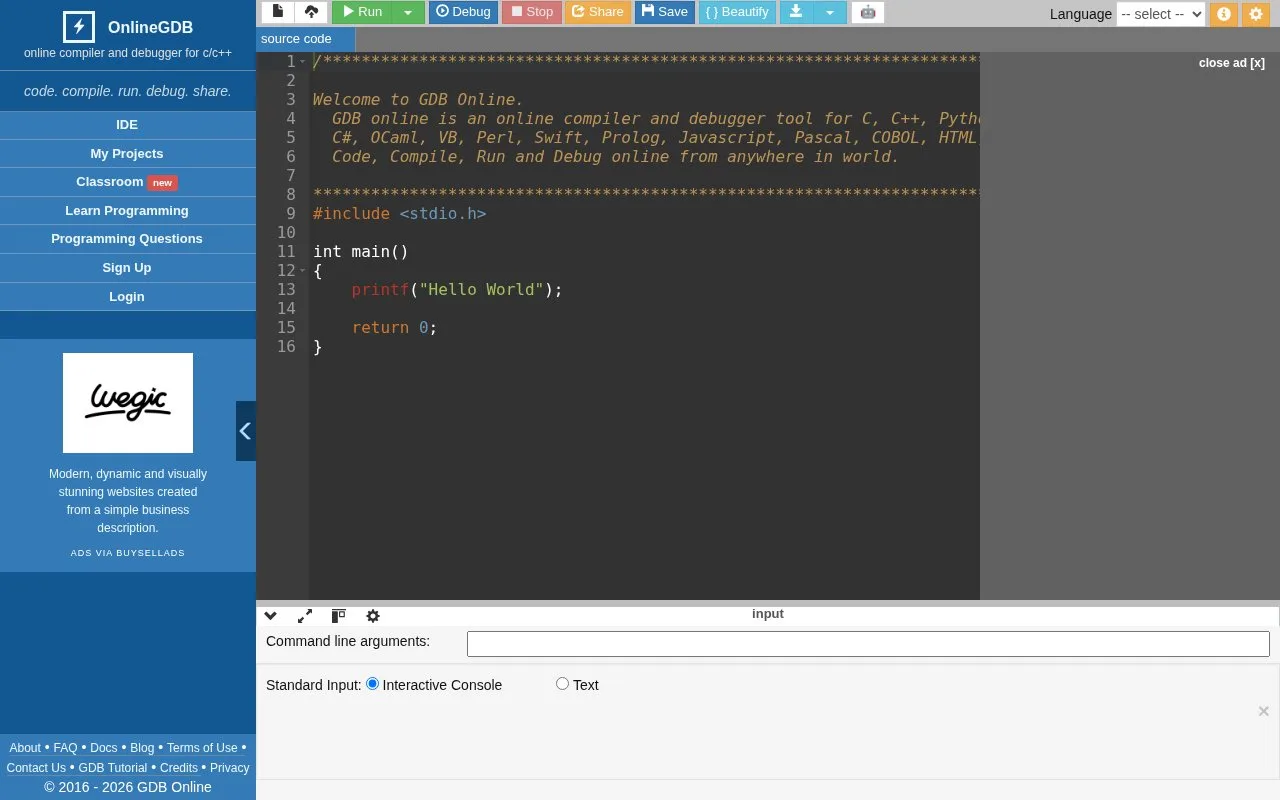The image size is (1280, 800).
Task: Open the FAQ footer link
Action: click(65, 748)
